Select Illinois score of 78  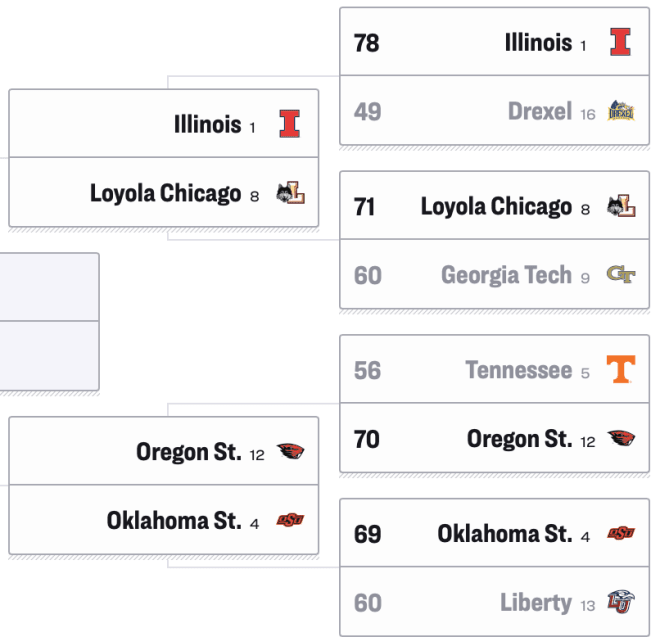tap(366, 43)
